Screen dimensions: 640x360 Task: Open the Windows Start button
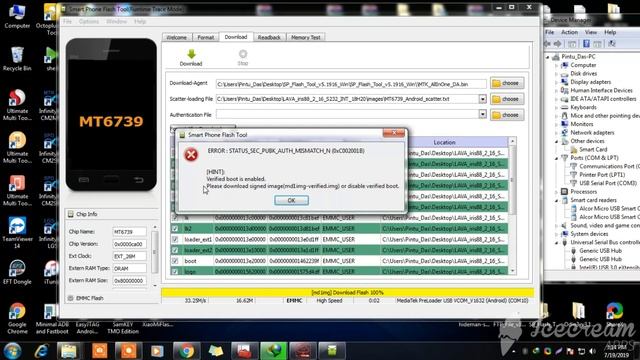pyautogui.click(x=12, y=351)
